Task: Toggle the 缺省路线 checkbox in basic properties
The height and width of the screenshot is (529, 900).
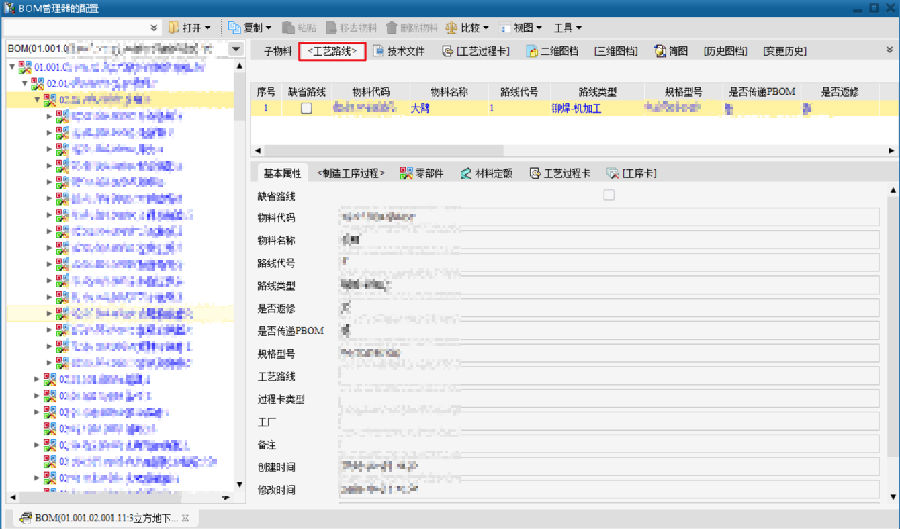Action: [608, 195]
